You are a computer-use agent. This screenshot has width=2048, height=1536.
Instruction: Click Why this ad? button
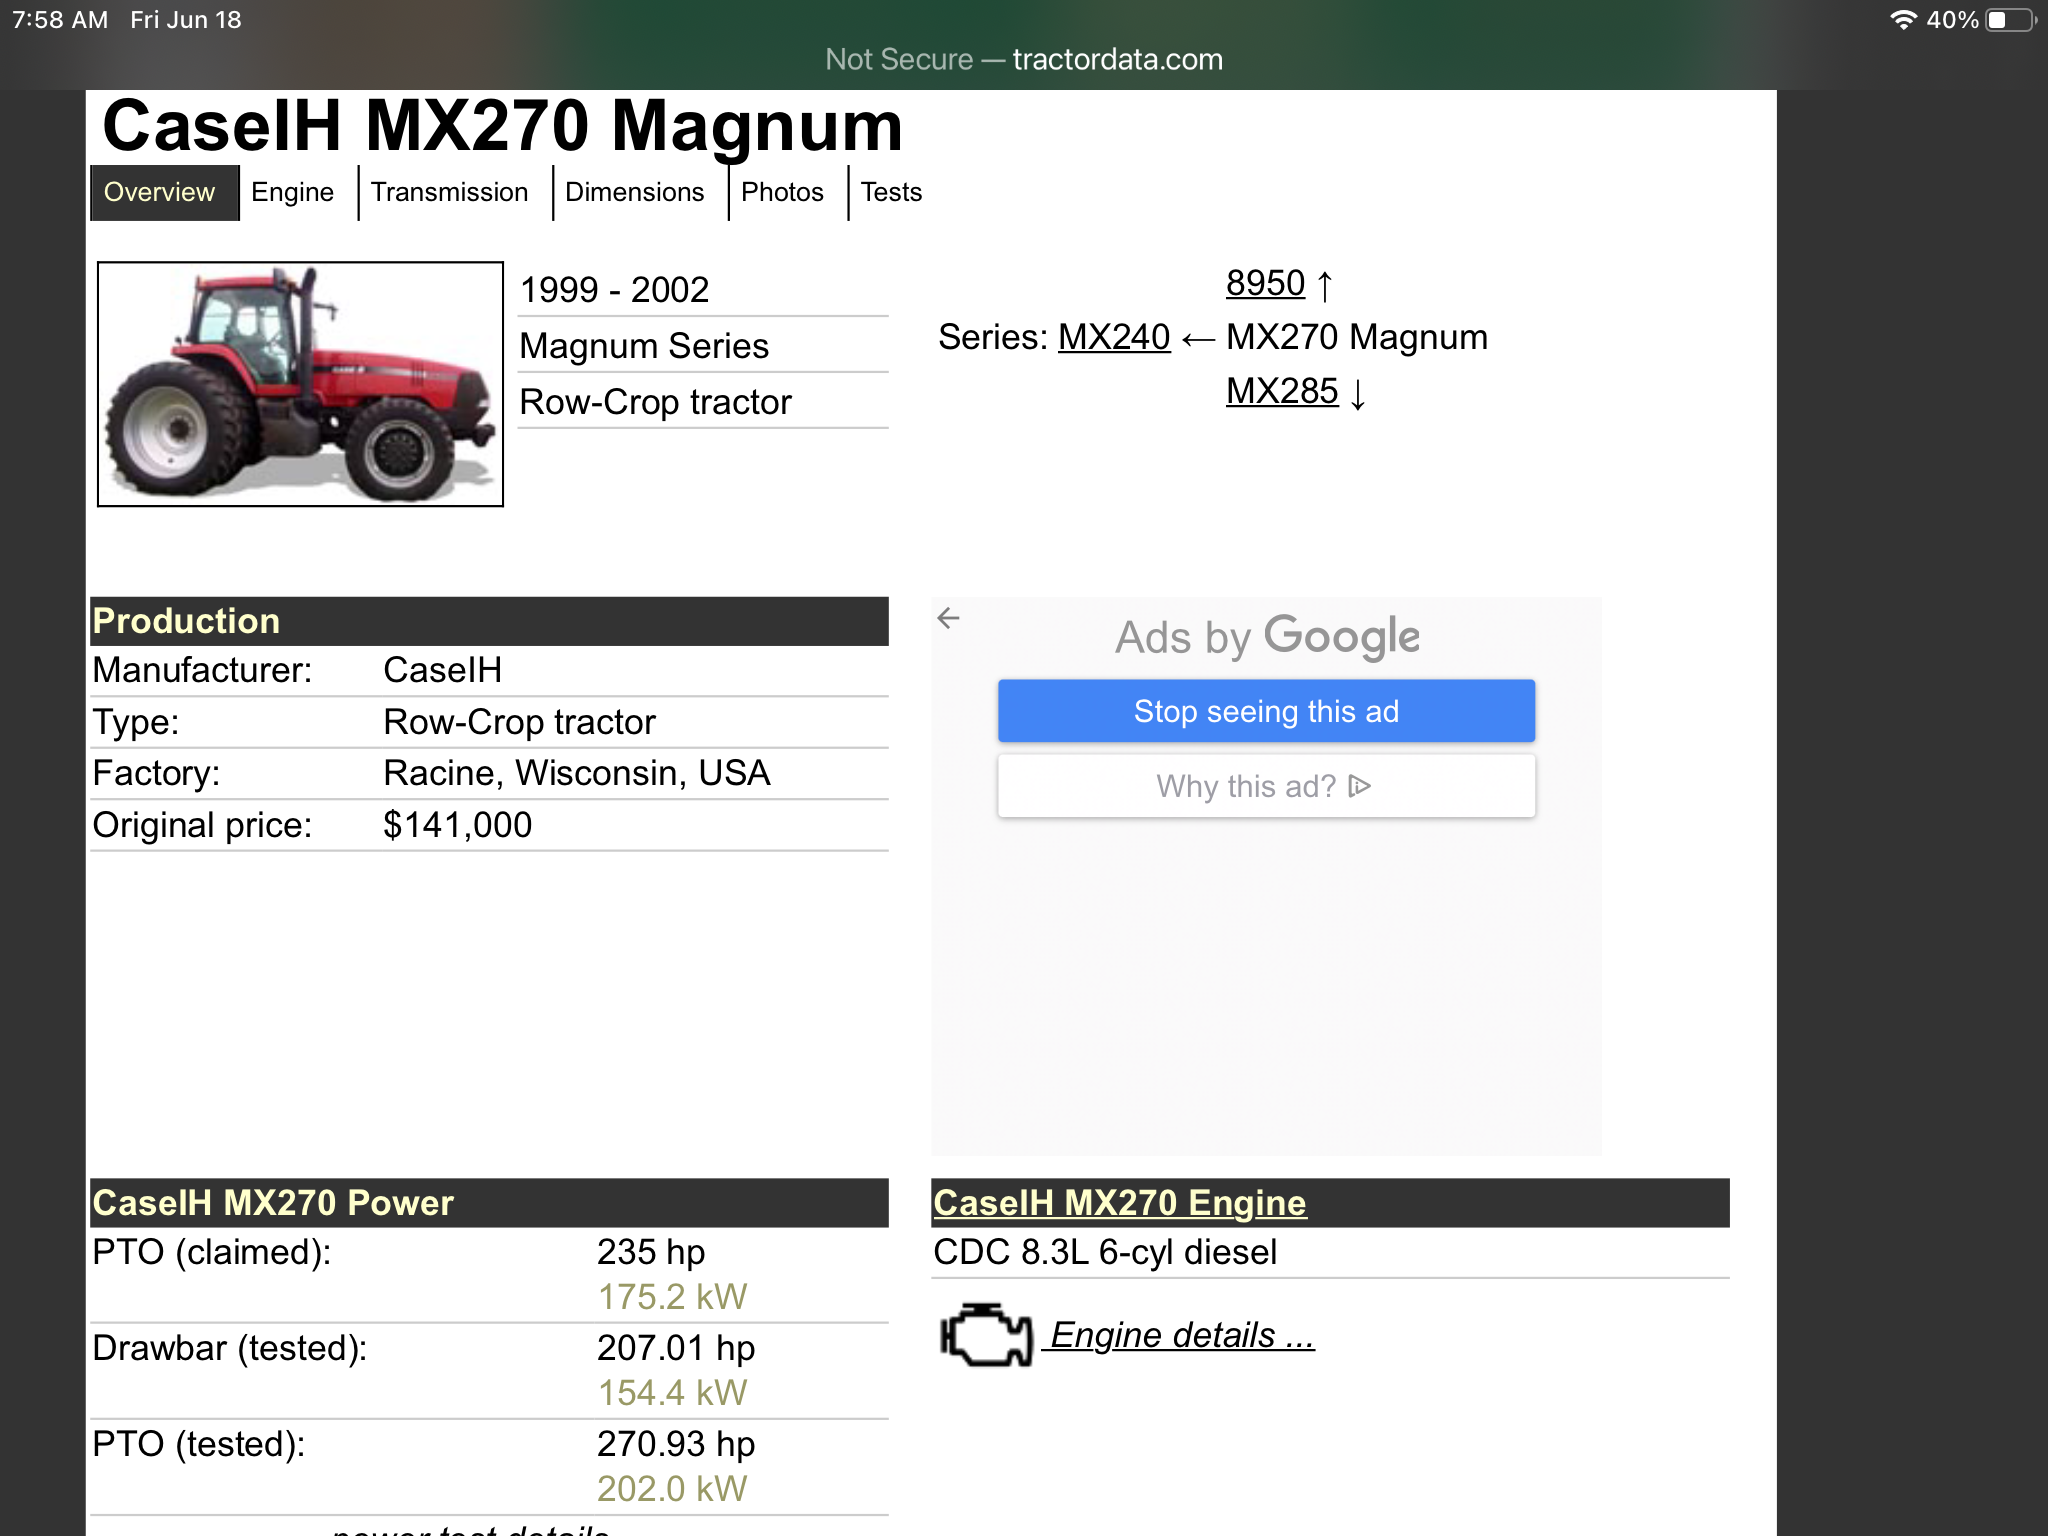point(1266,786)
